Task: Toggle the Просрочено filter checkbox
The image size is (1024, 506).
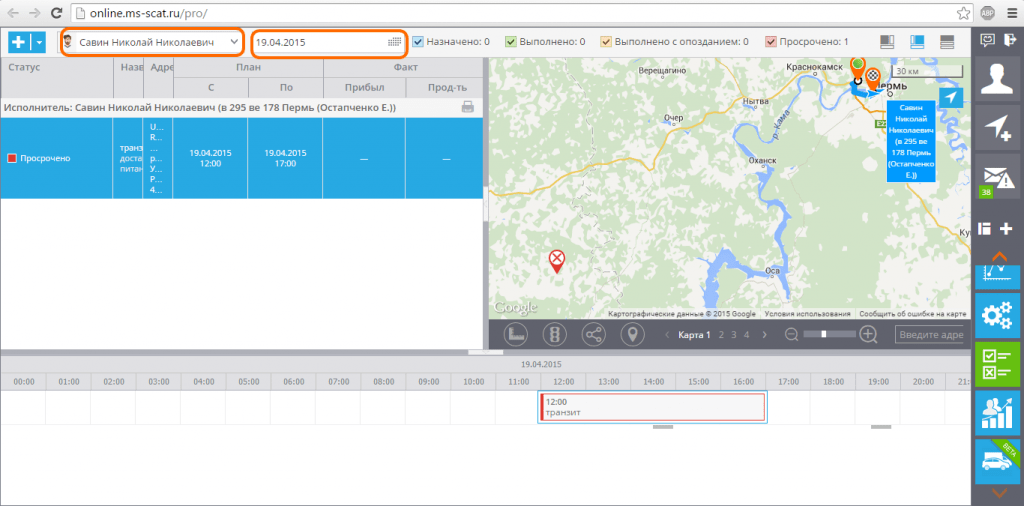Action: 771,42
